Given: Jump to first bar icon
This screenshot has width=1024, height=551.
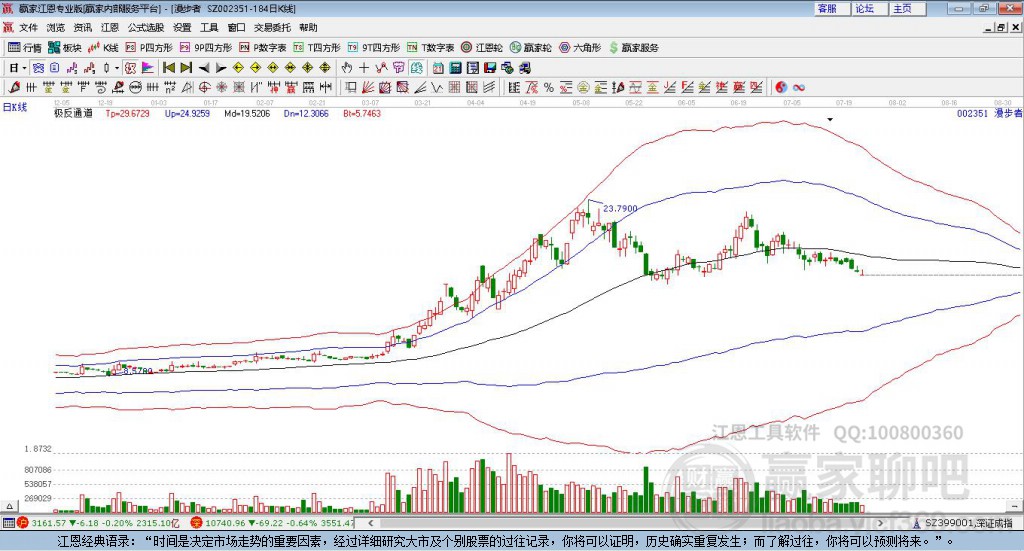Looking at the screenshot, I should coord(169,68).
